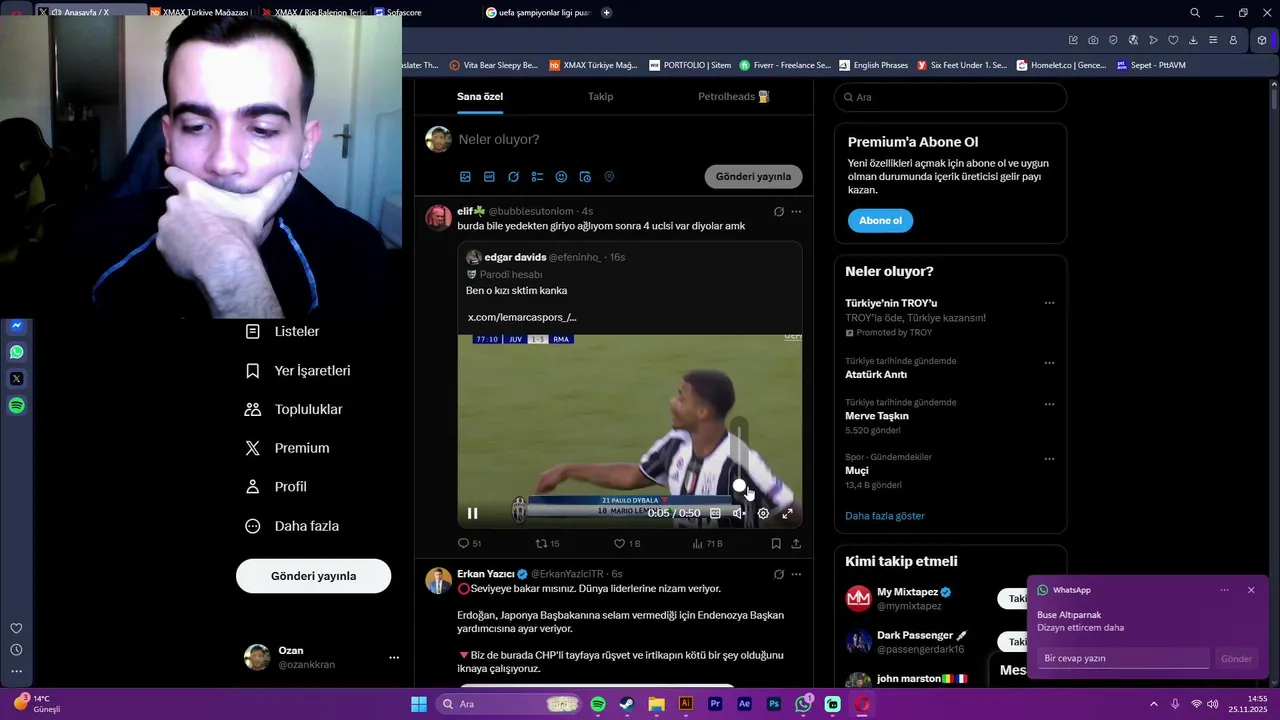Enter video fullscreen mode

pos(787,513)
